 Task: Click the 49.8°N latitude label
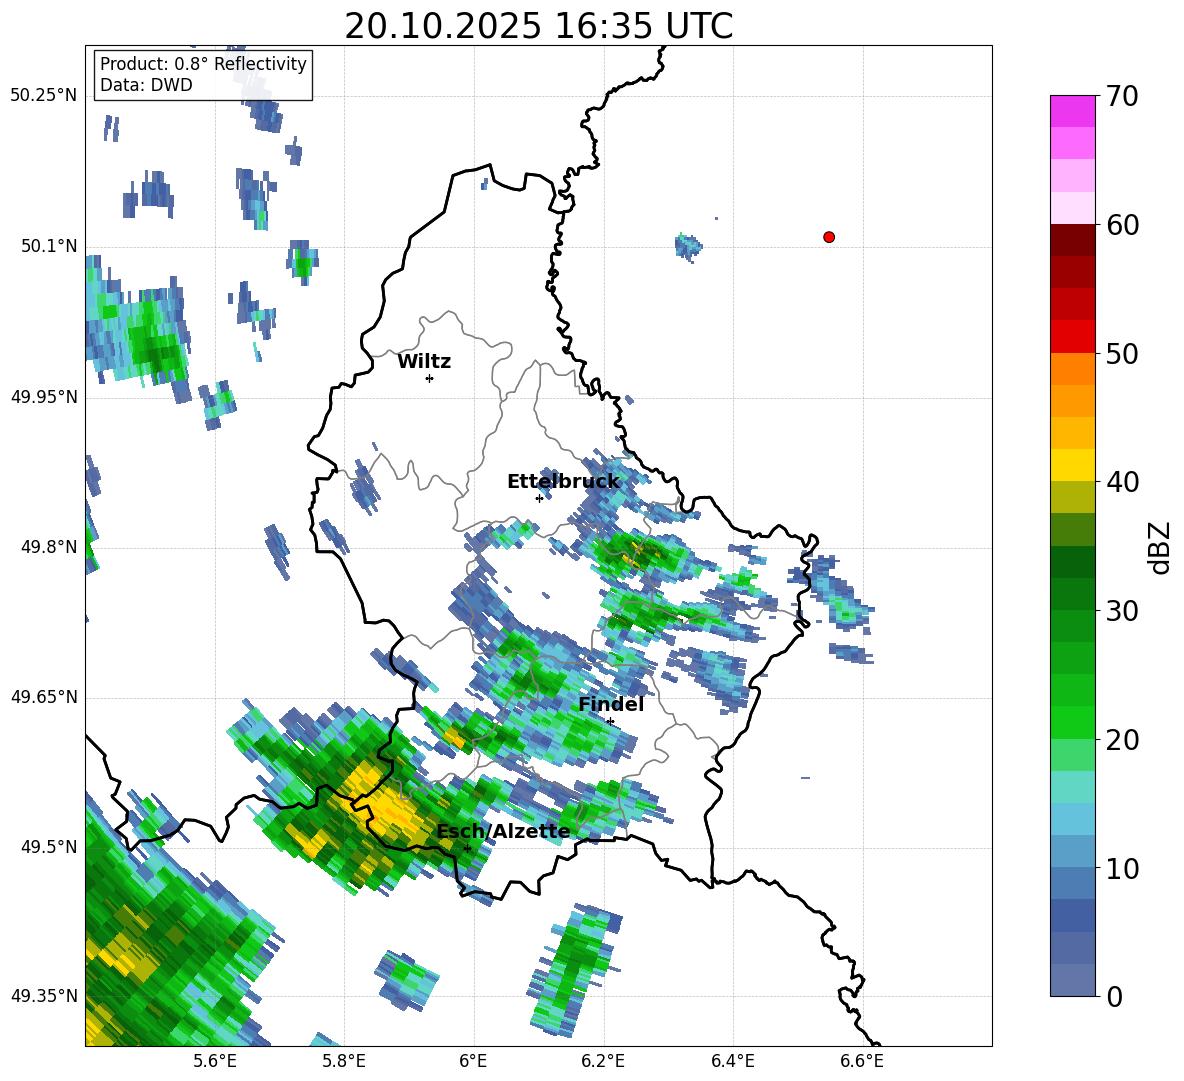coord(49,547)
